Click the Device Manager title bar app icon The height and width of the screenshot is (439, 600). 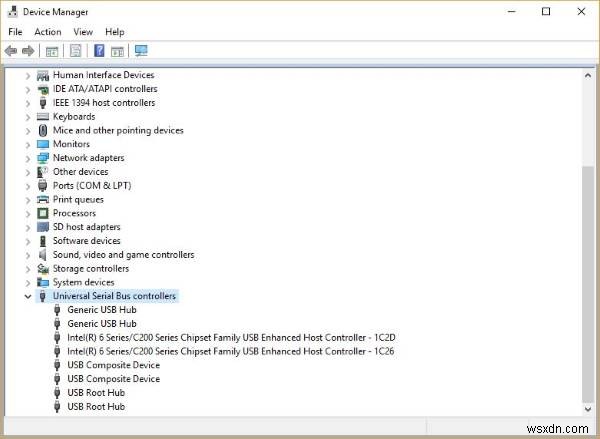click(x=13, y=12)
